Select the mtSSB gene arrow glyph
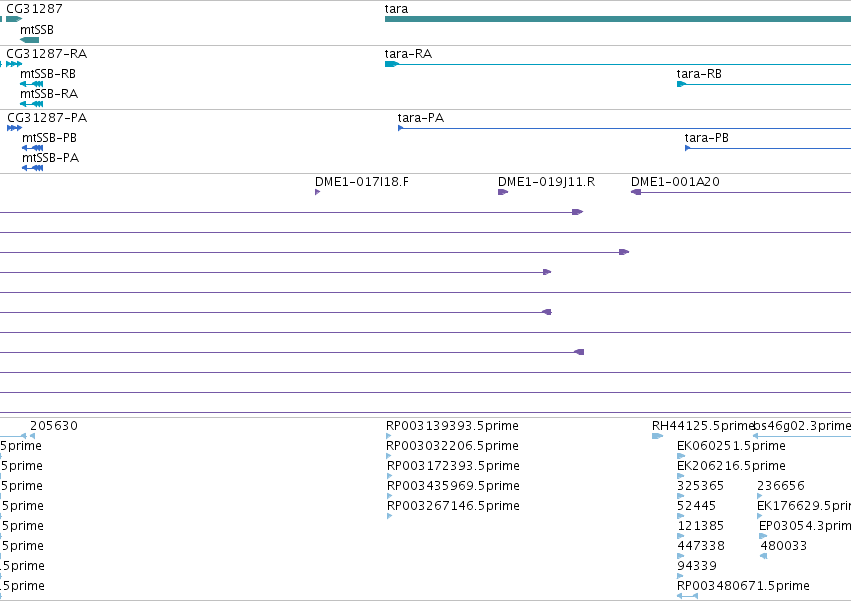The width and height of the screenshot is (851, 601). point(29,40)
